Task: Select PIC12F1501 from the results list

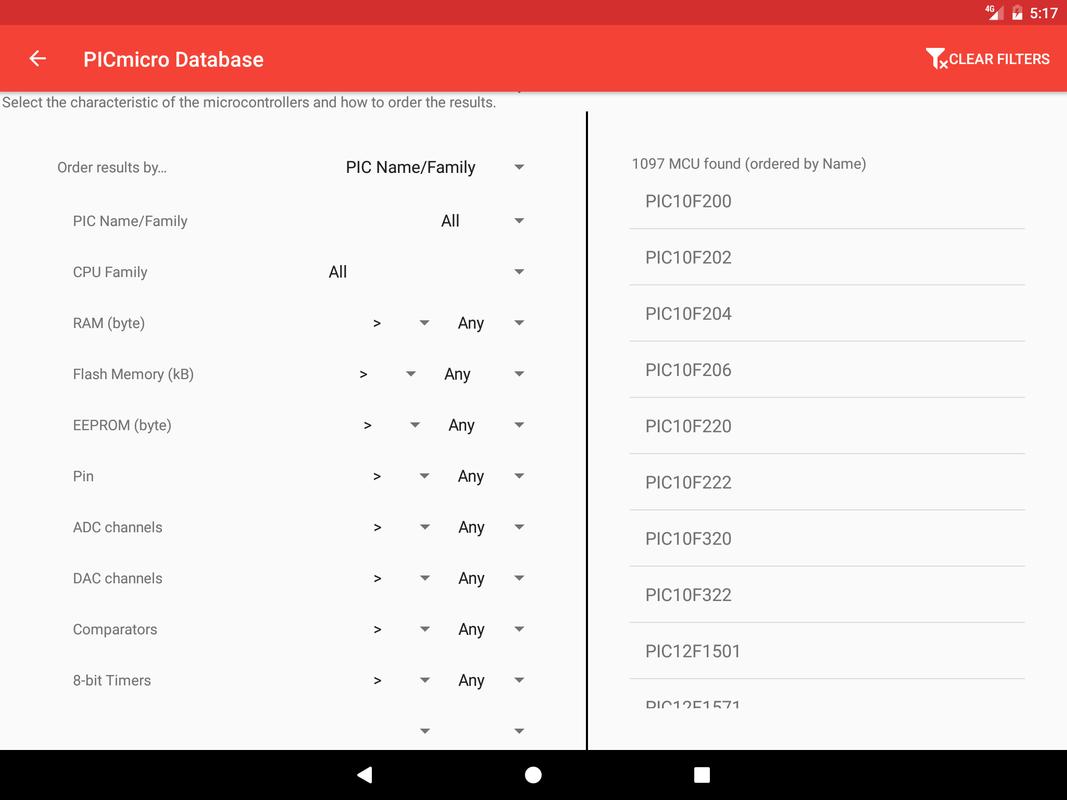Action: pyautogui.click(x=827, y=651)
